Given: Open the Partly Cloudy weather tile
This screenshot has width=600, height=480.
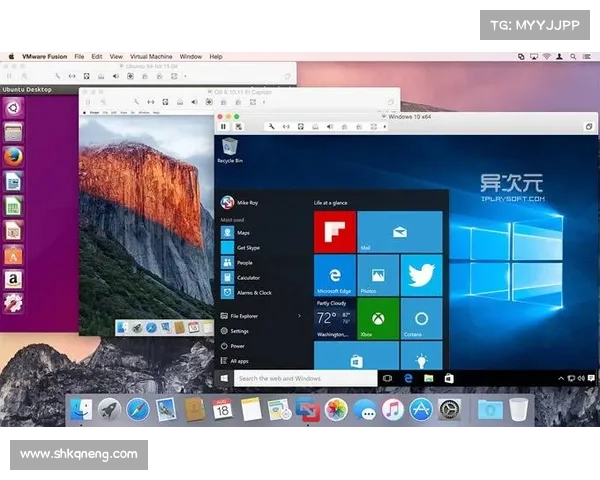Looking at the screenshot, I should [x=335, y=318].
